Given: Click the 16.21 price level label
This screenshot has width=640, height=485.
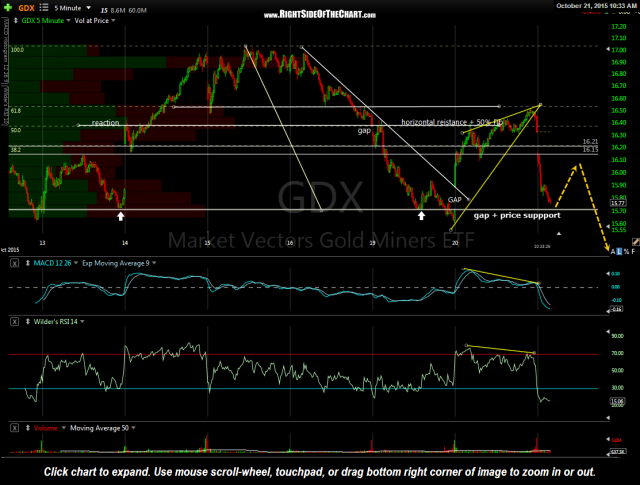Looking at the screenshot, I should coord(590,142).
